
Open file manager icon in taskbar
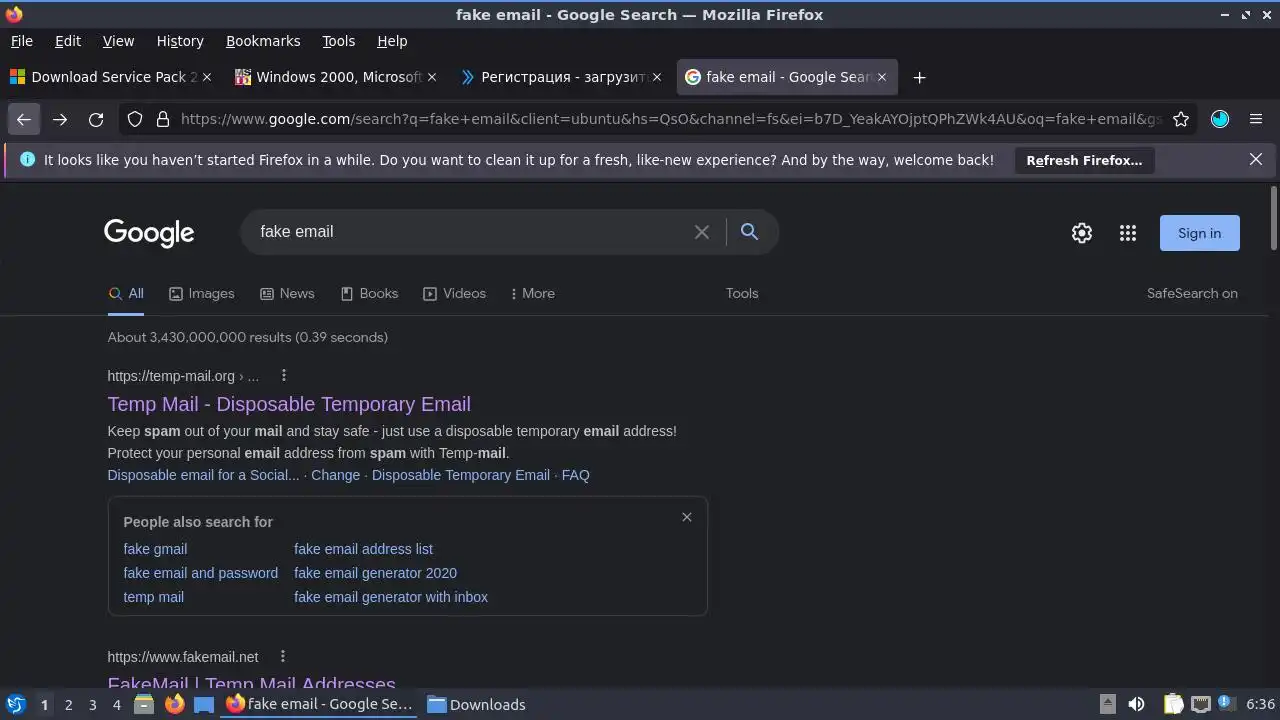pyautogui.click(x=144, y=704)
